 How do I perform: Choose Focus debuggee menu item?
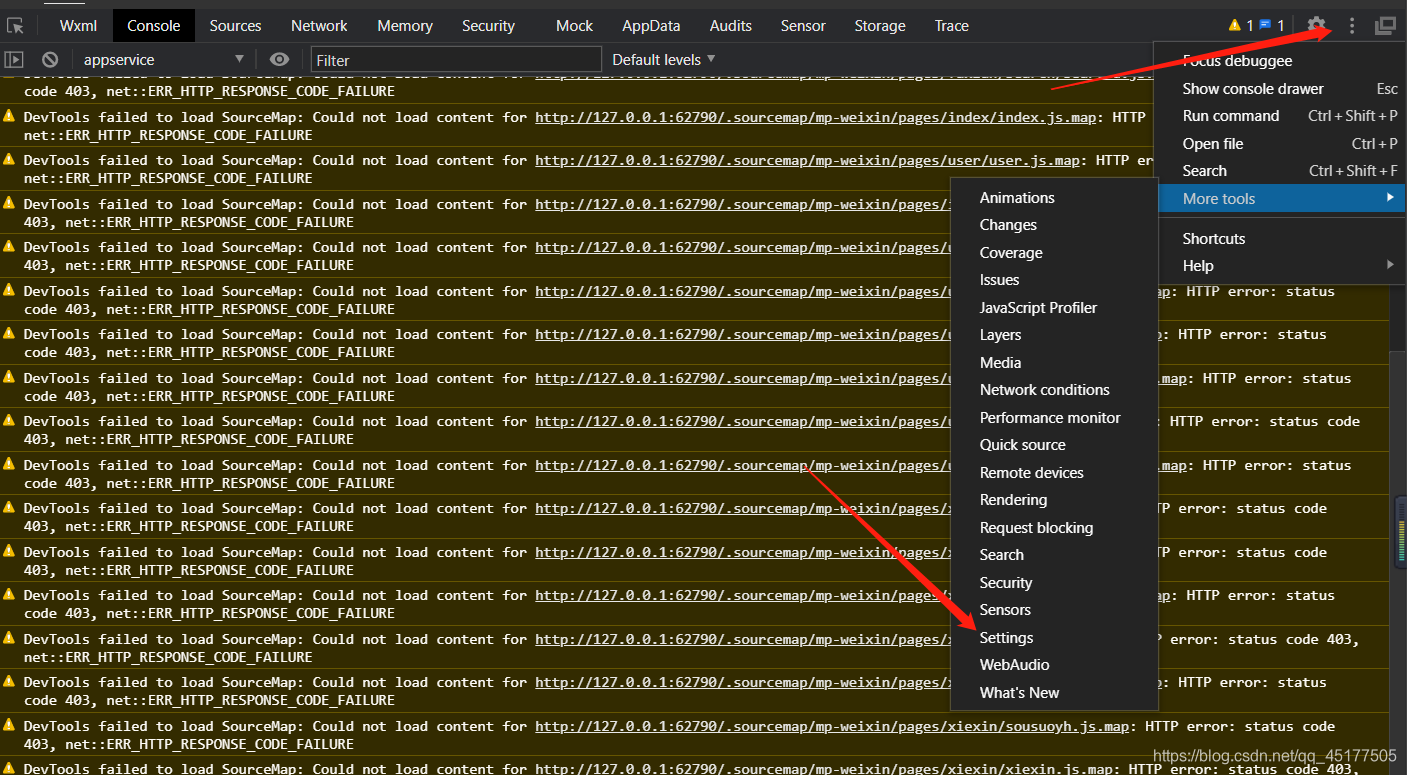1280,61
